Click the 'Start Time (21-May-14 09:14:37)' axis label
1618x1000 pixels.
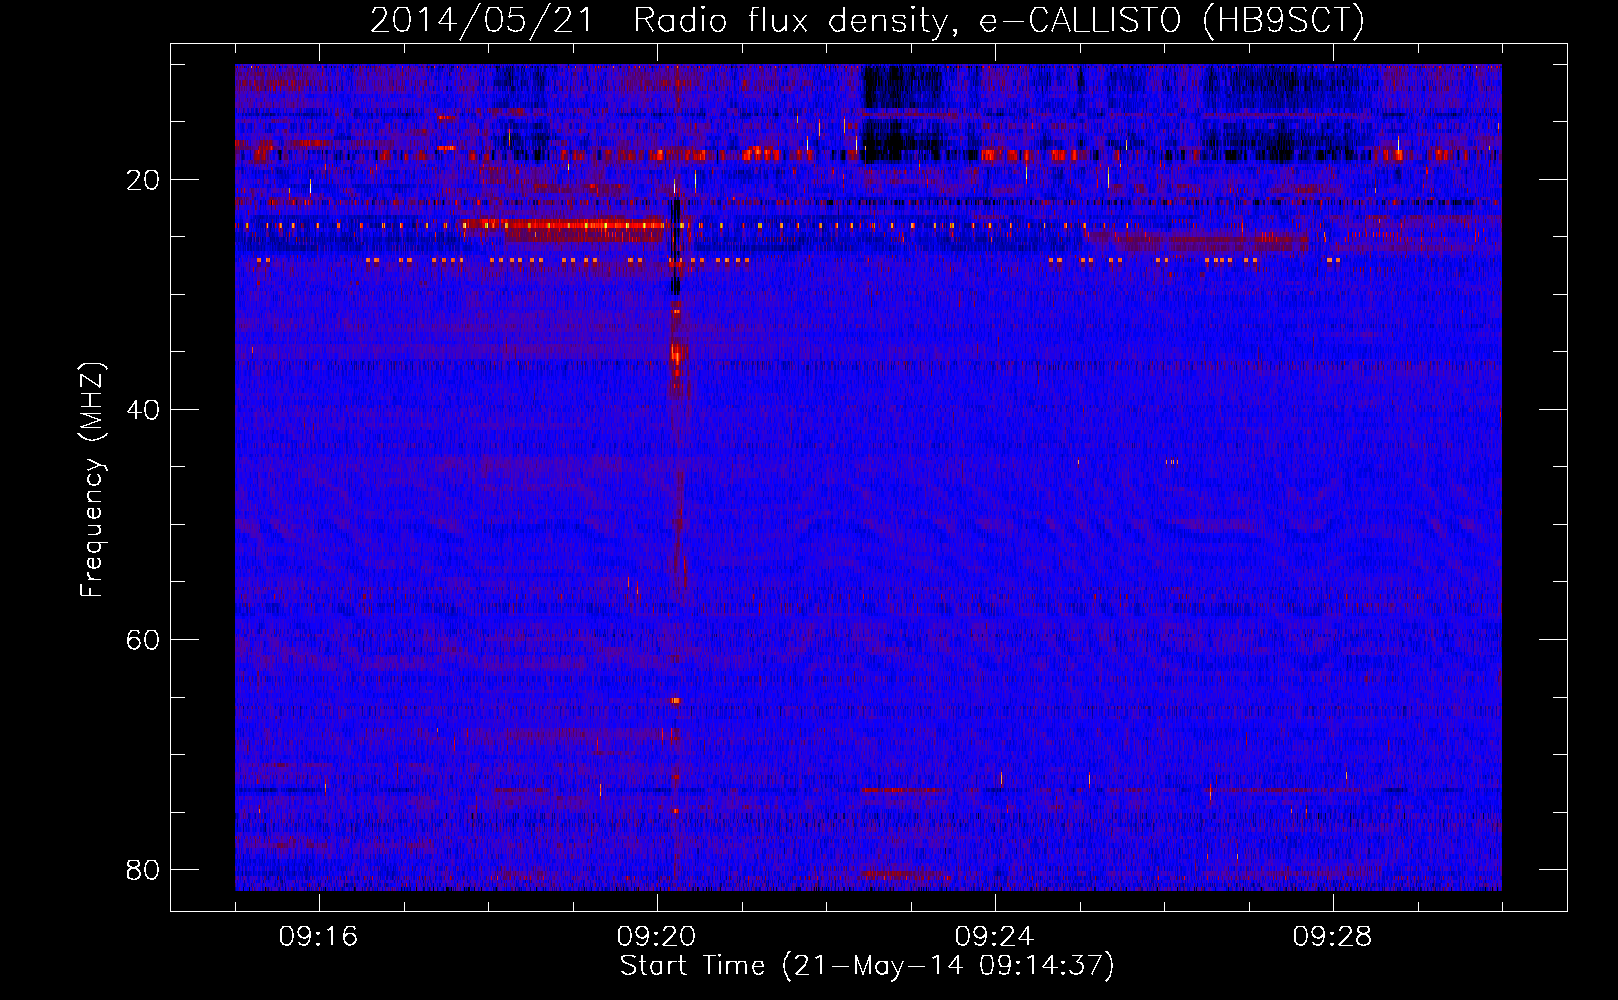867,966
